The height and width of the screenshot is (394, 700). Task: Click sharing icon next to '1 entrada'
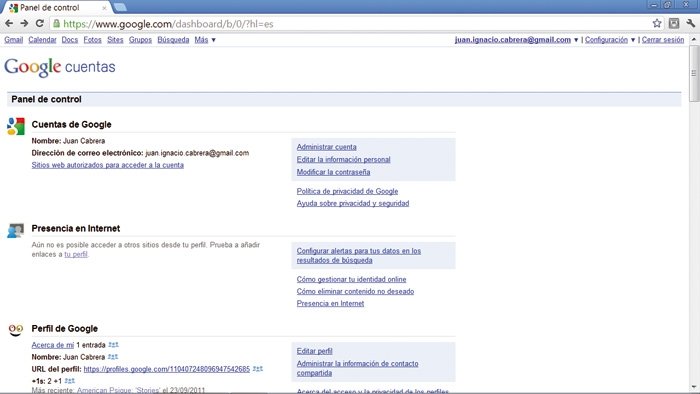tap(113, 344)
